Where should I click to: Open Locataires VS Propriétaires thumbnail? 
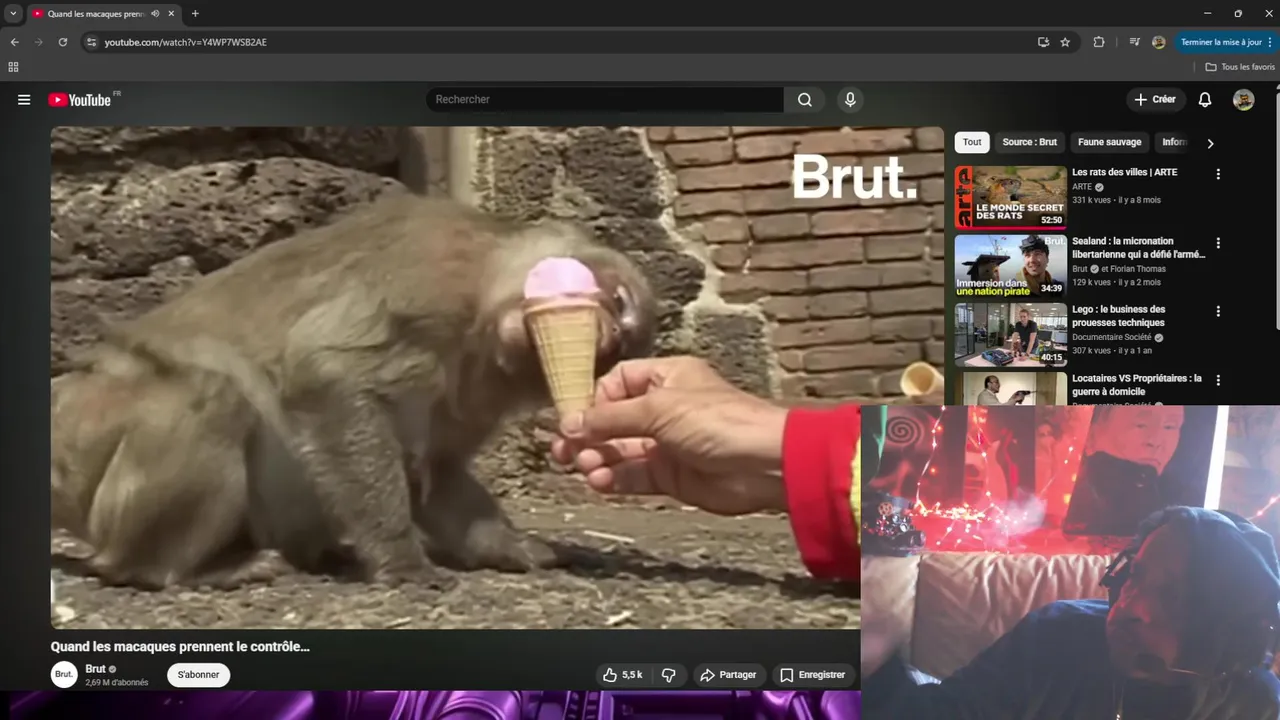click(x=1010, y=388)
